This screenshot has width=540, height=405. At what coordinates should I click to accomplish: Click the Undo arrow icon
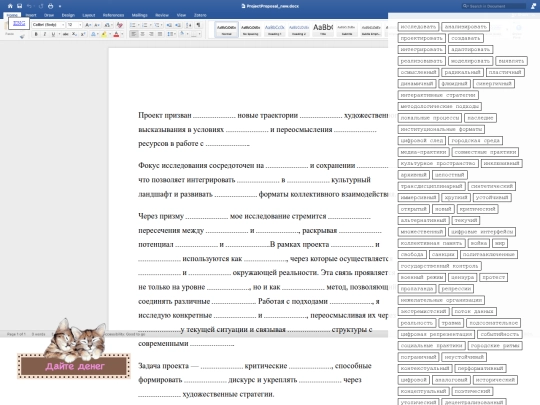29,6
